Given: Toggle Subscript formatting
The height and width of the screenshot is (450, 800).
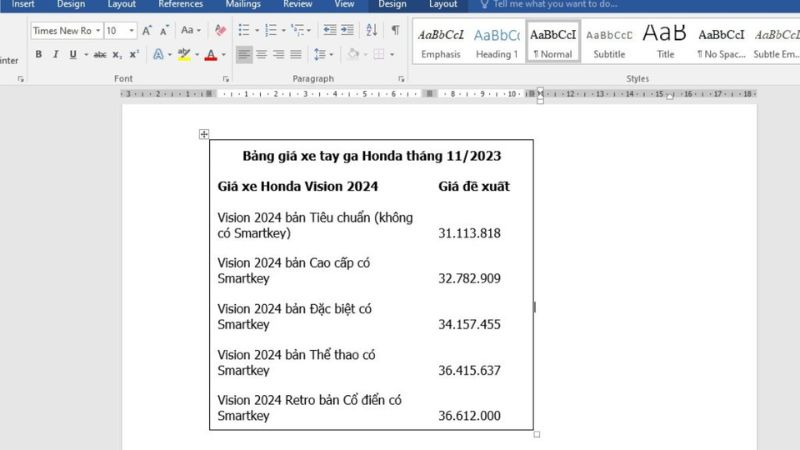Looking at the screenshot, I should pos(117,54).
